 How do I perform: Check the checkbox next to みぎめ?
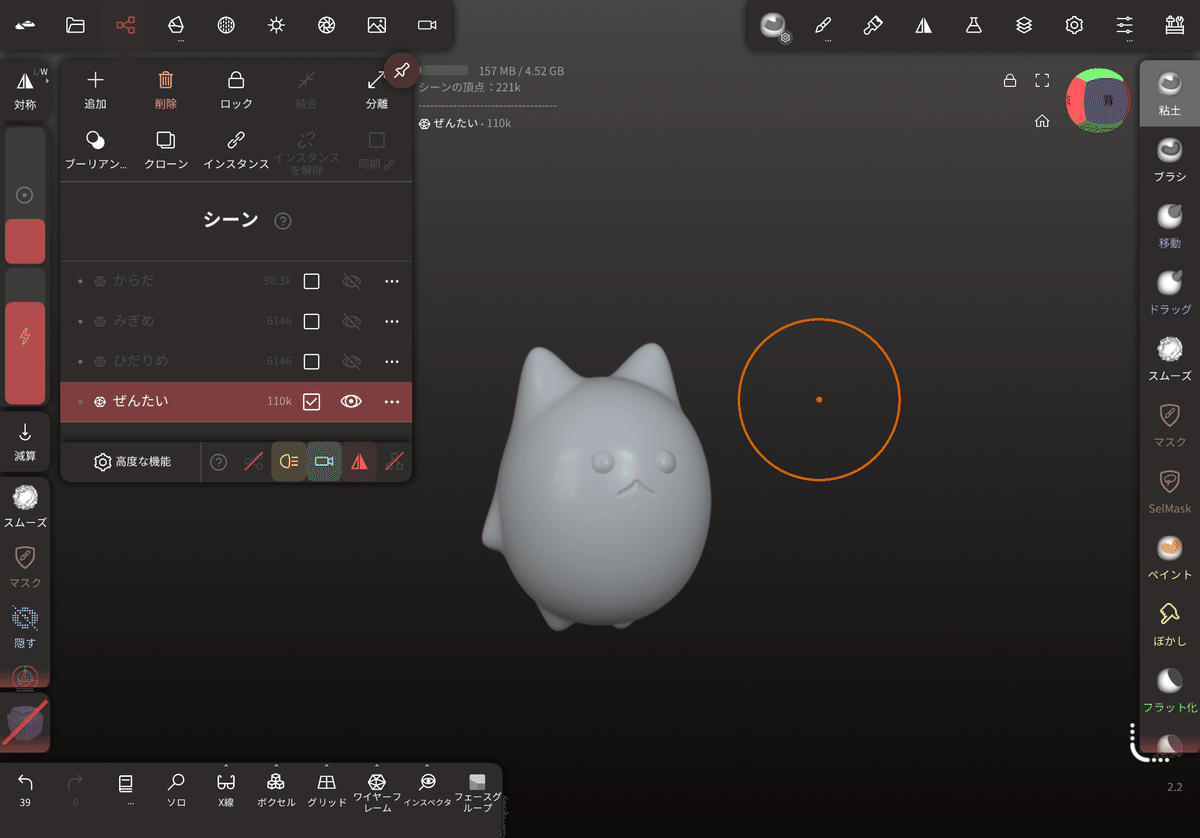[x=311, y=321]
